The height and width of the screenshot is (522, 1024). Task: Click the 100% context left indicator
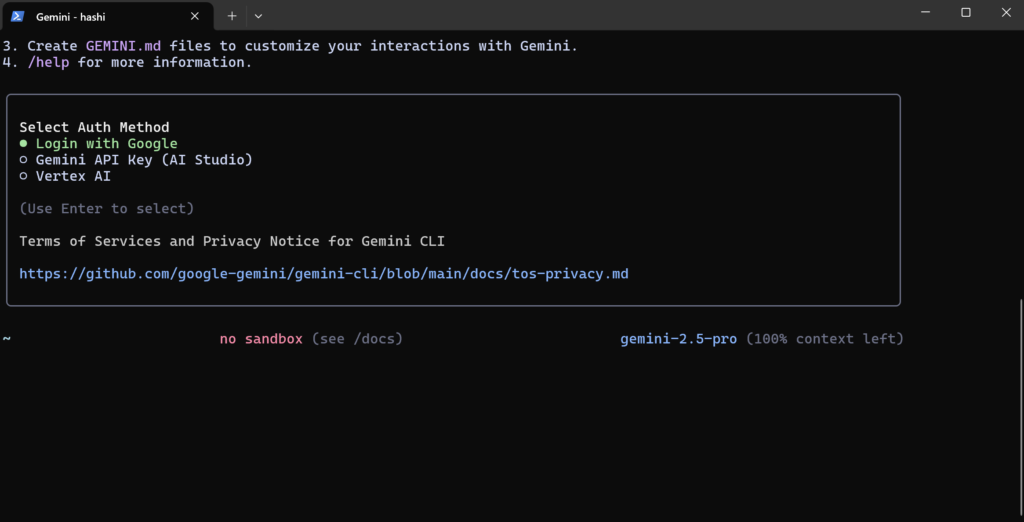[825, 339]
